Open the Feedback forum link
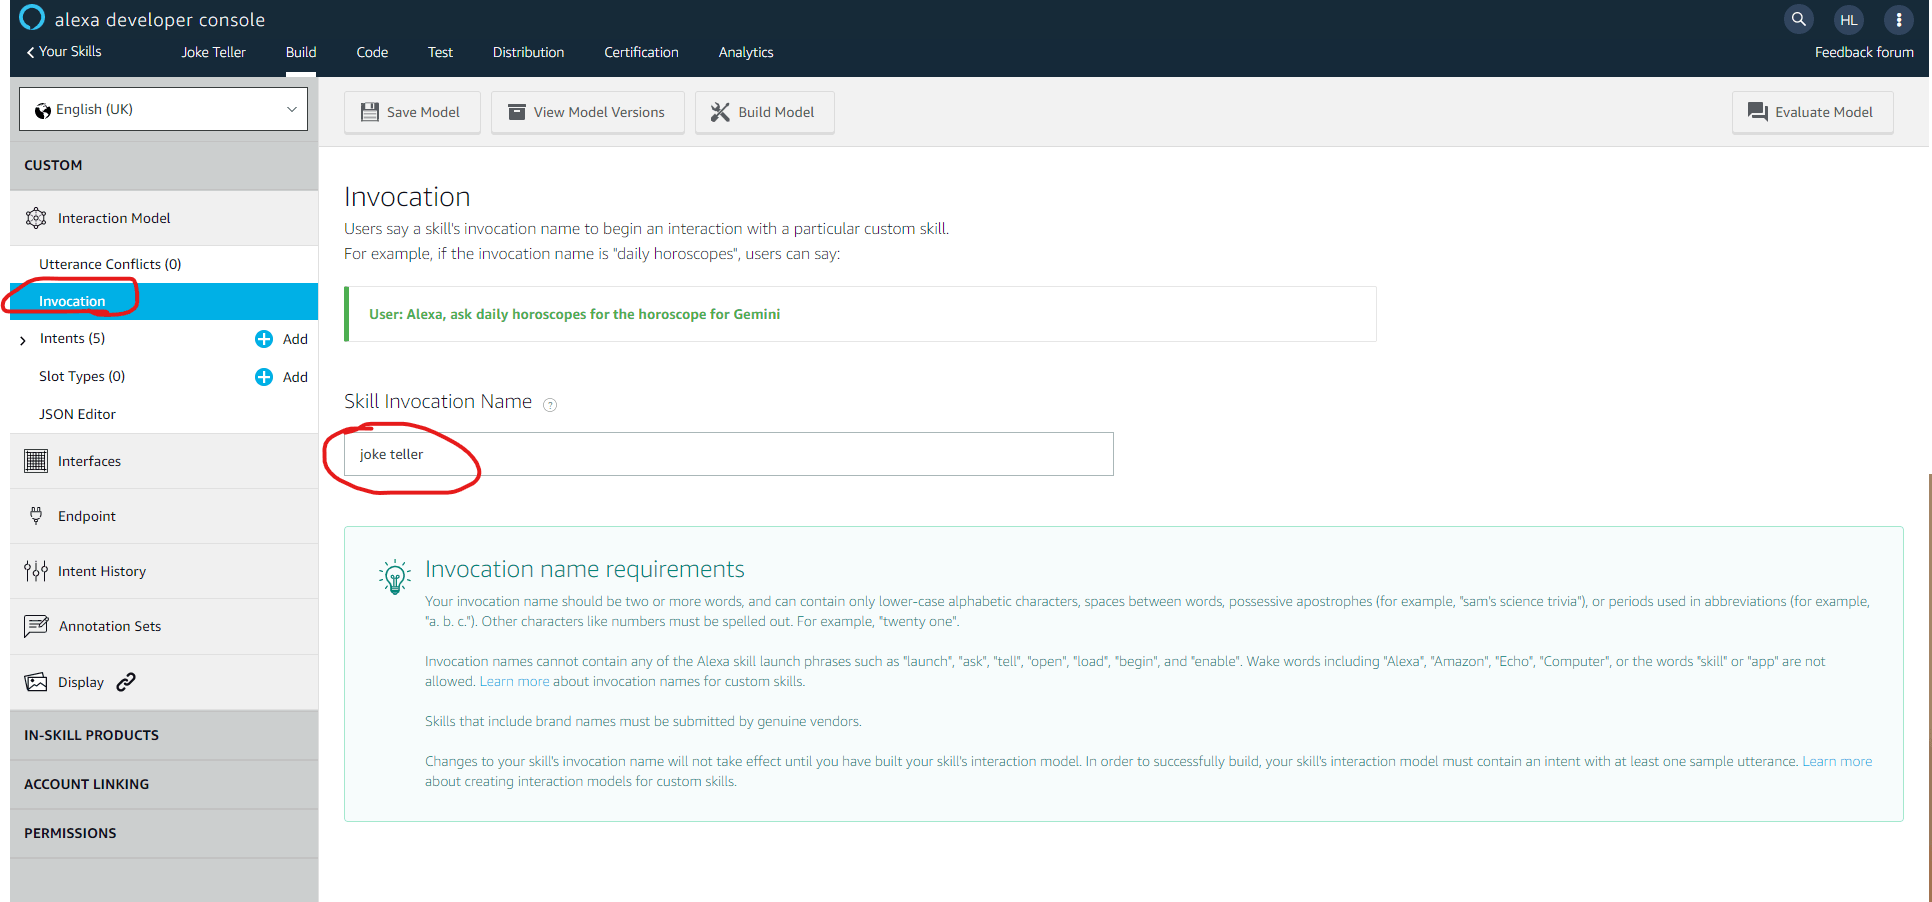This screenshot has width=1932, height=902. pyautogui.click(x=1863, y=52)
